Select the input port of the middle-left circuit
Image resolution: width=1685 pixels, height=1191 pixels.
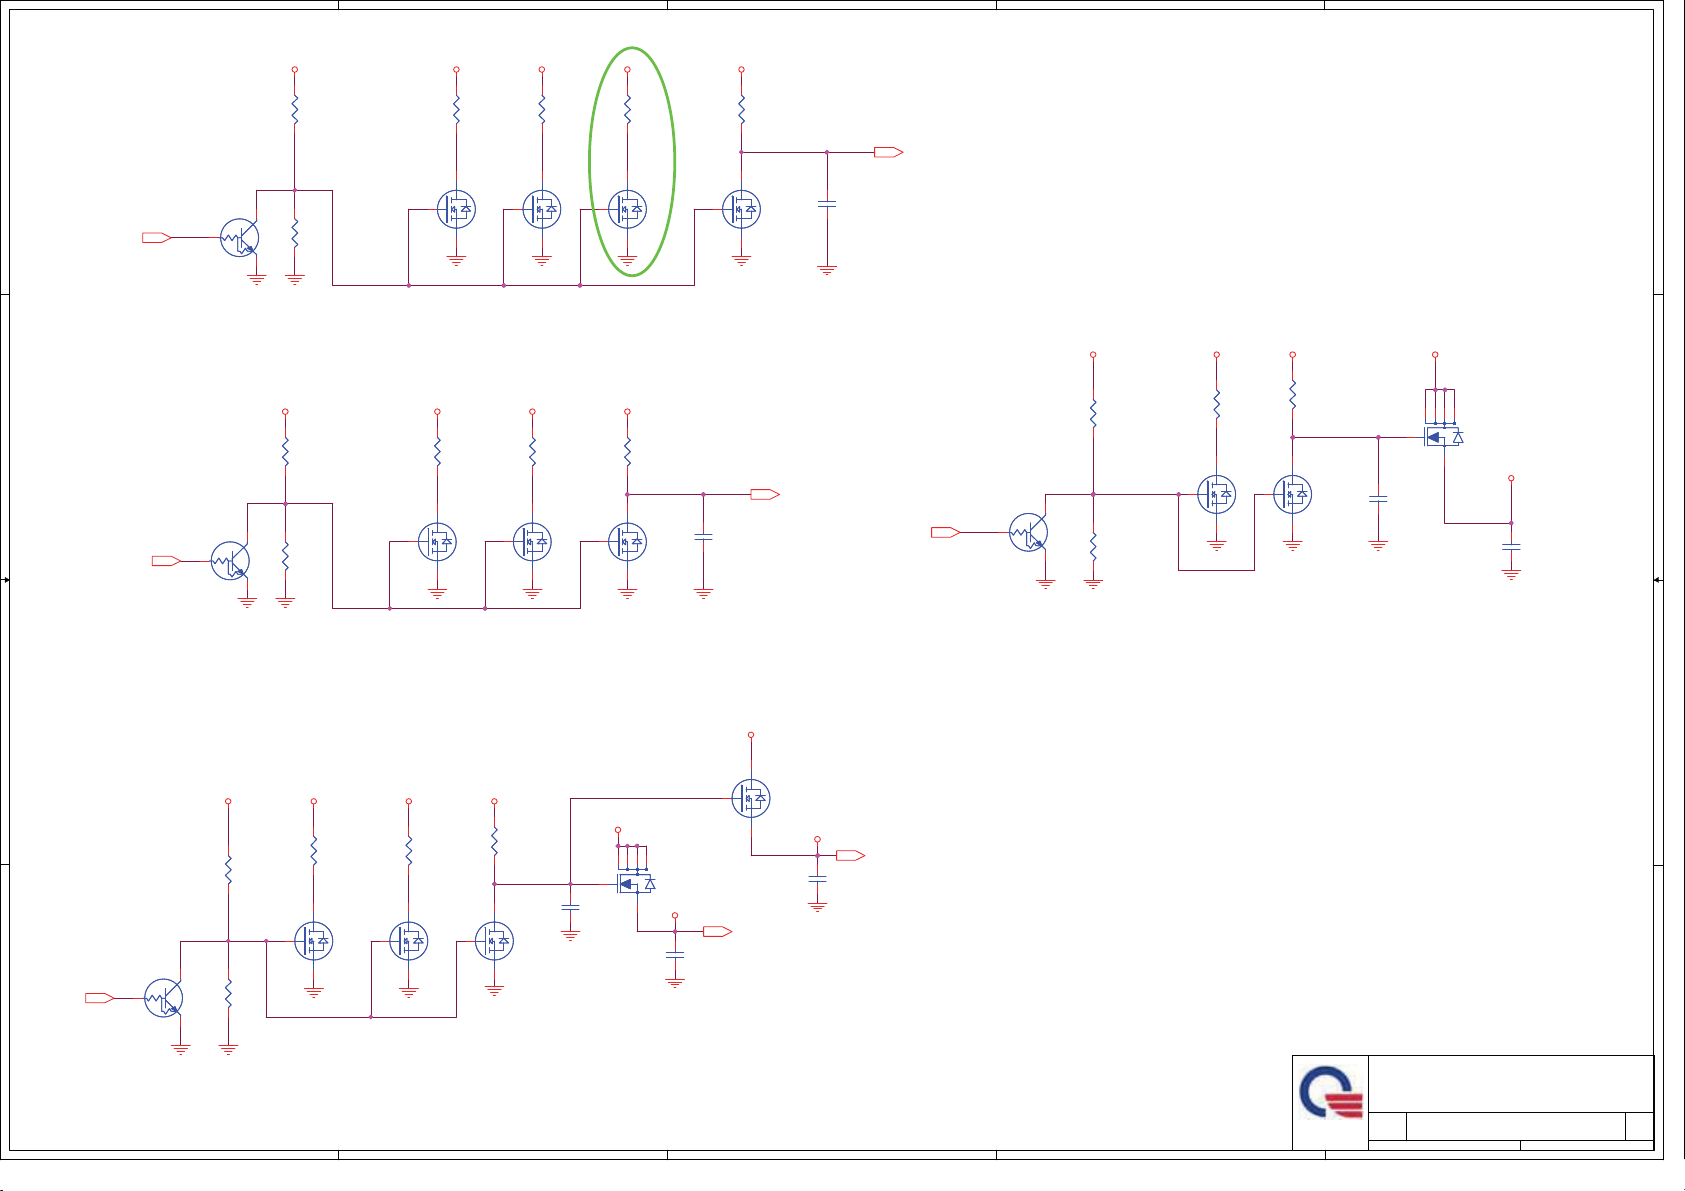pyautogui.click(x=167, y=561)
